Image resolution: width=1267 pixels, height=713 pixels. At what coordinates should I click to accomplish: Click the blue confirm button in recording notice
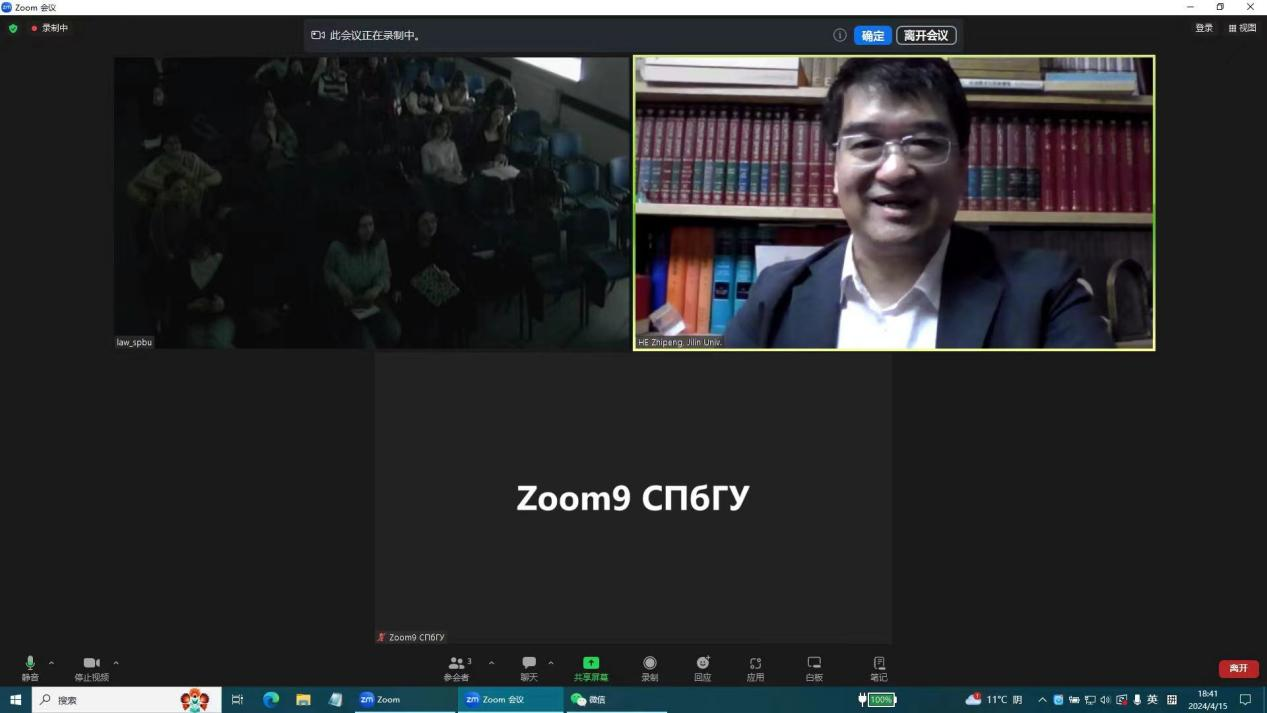click(x=872, y=36)
